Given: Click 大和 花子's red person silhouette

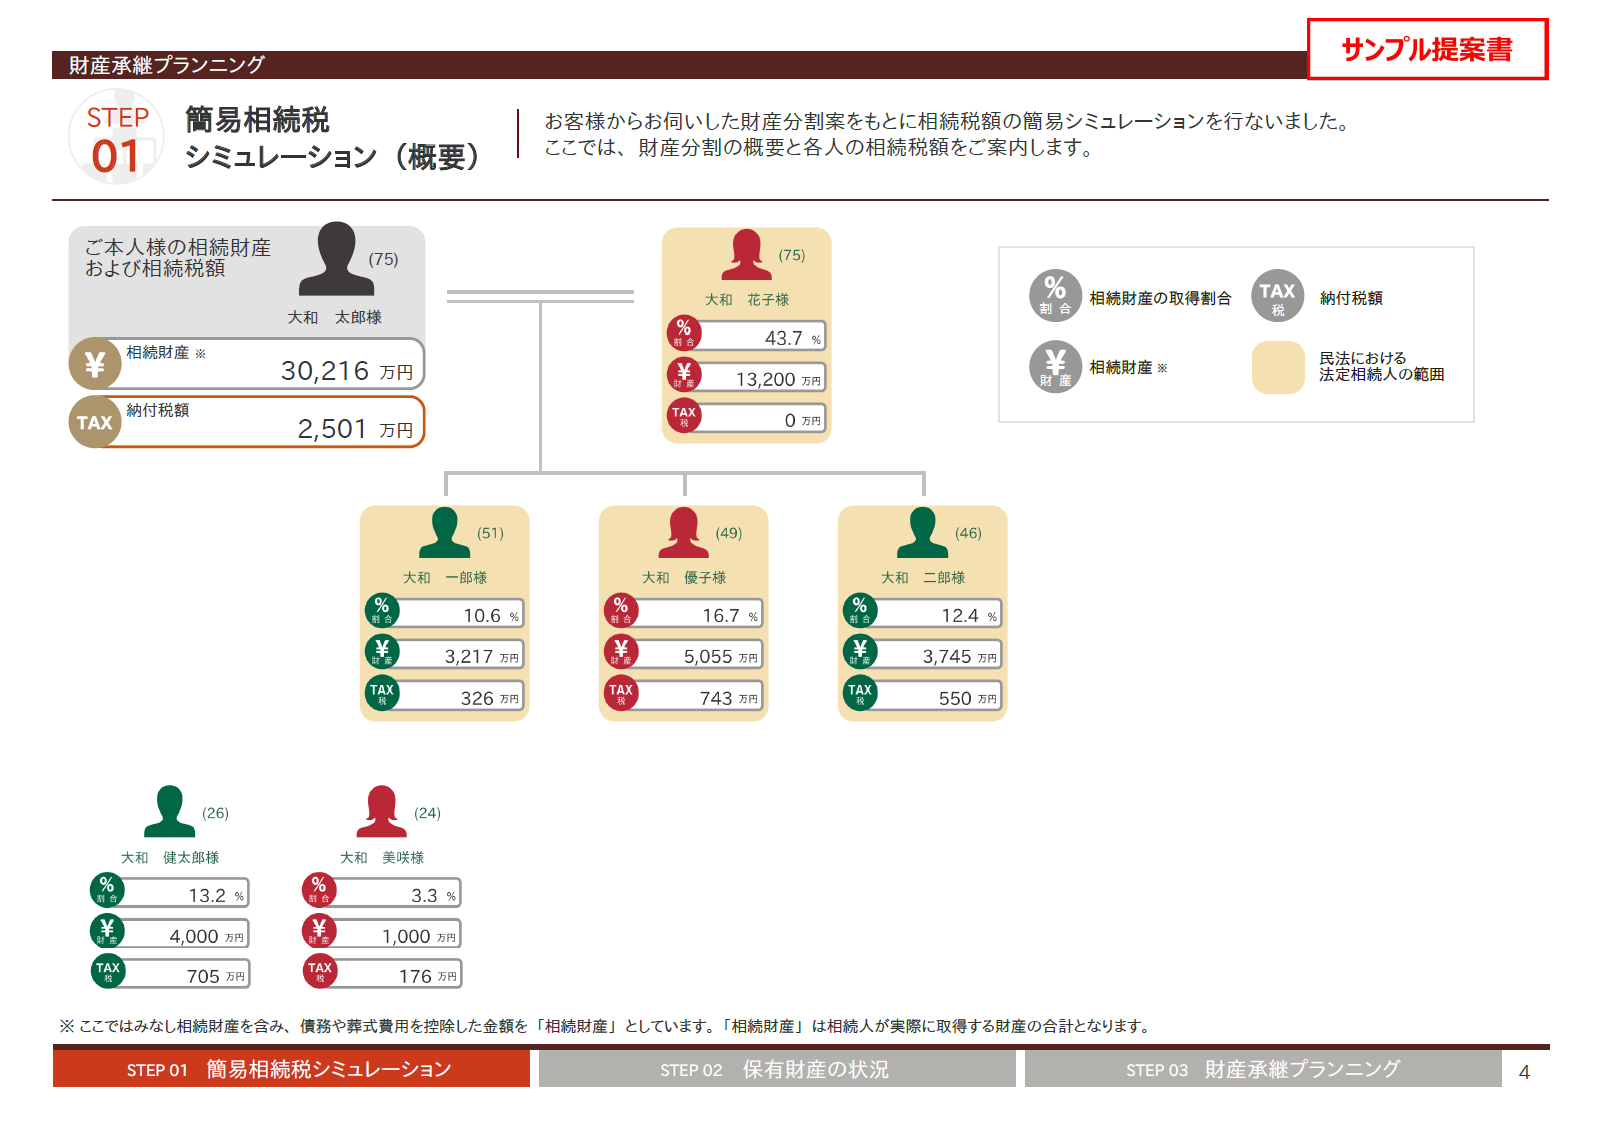Looking at the screenshot, I should pos(746,255).
